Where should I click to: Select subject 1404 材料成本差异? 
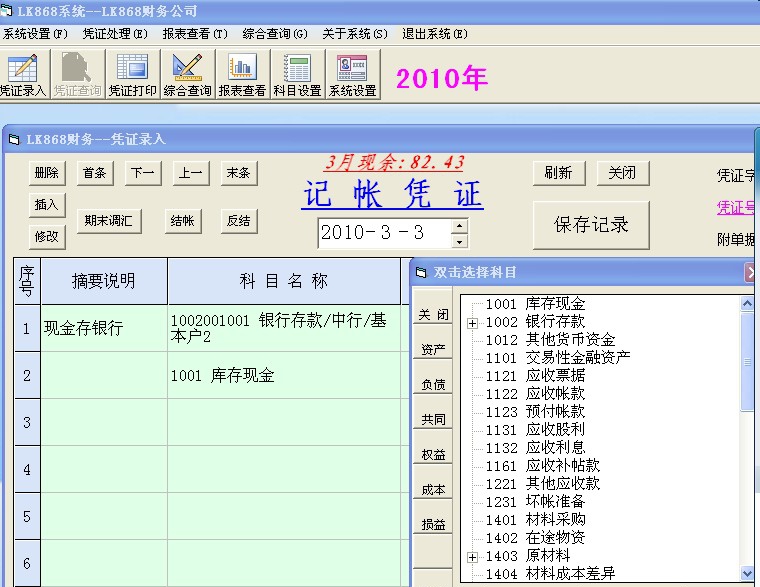click(551, 573)
